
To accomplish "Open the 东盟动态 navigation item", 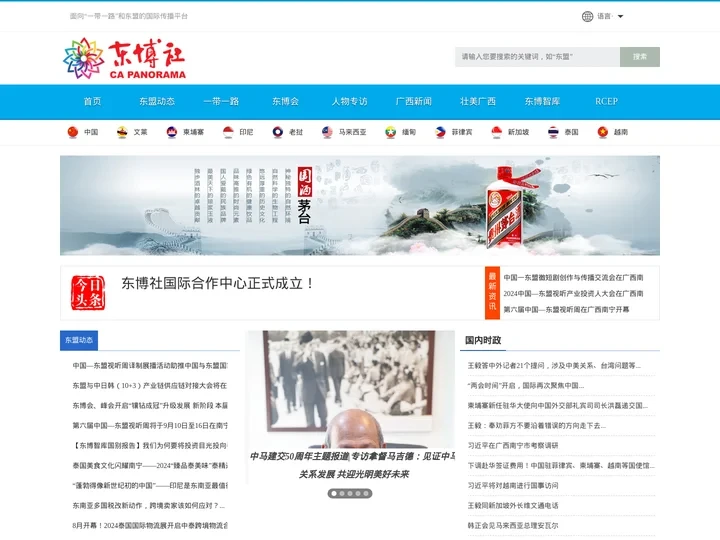I will tap(157, 101).
